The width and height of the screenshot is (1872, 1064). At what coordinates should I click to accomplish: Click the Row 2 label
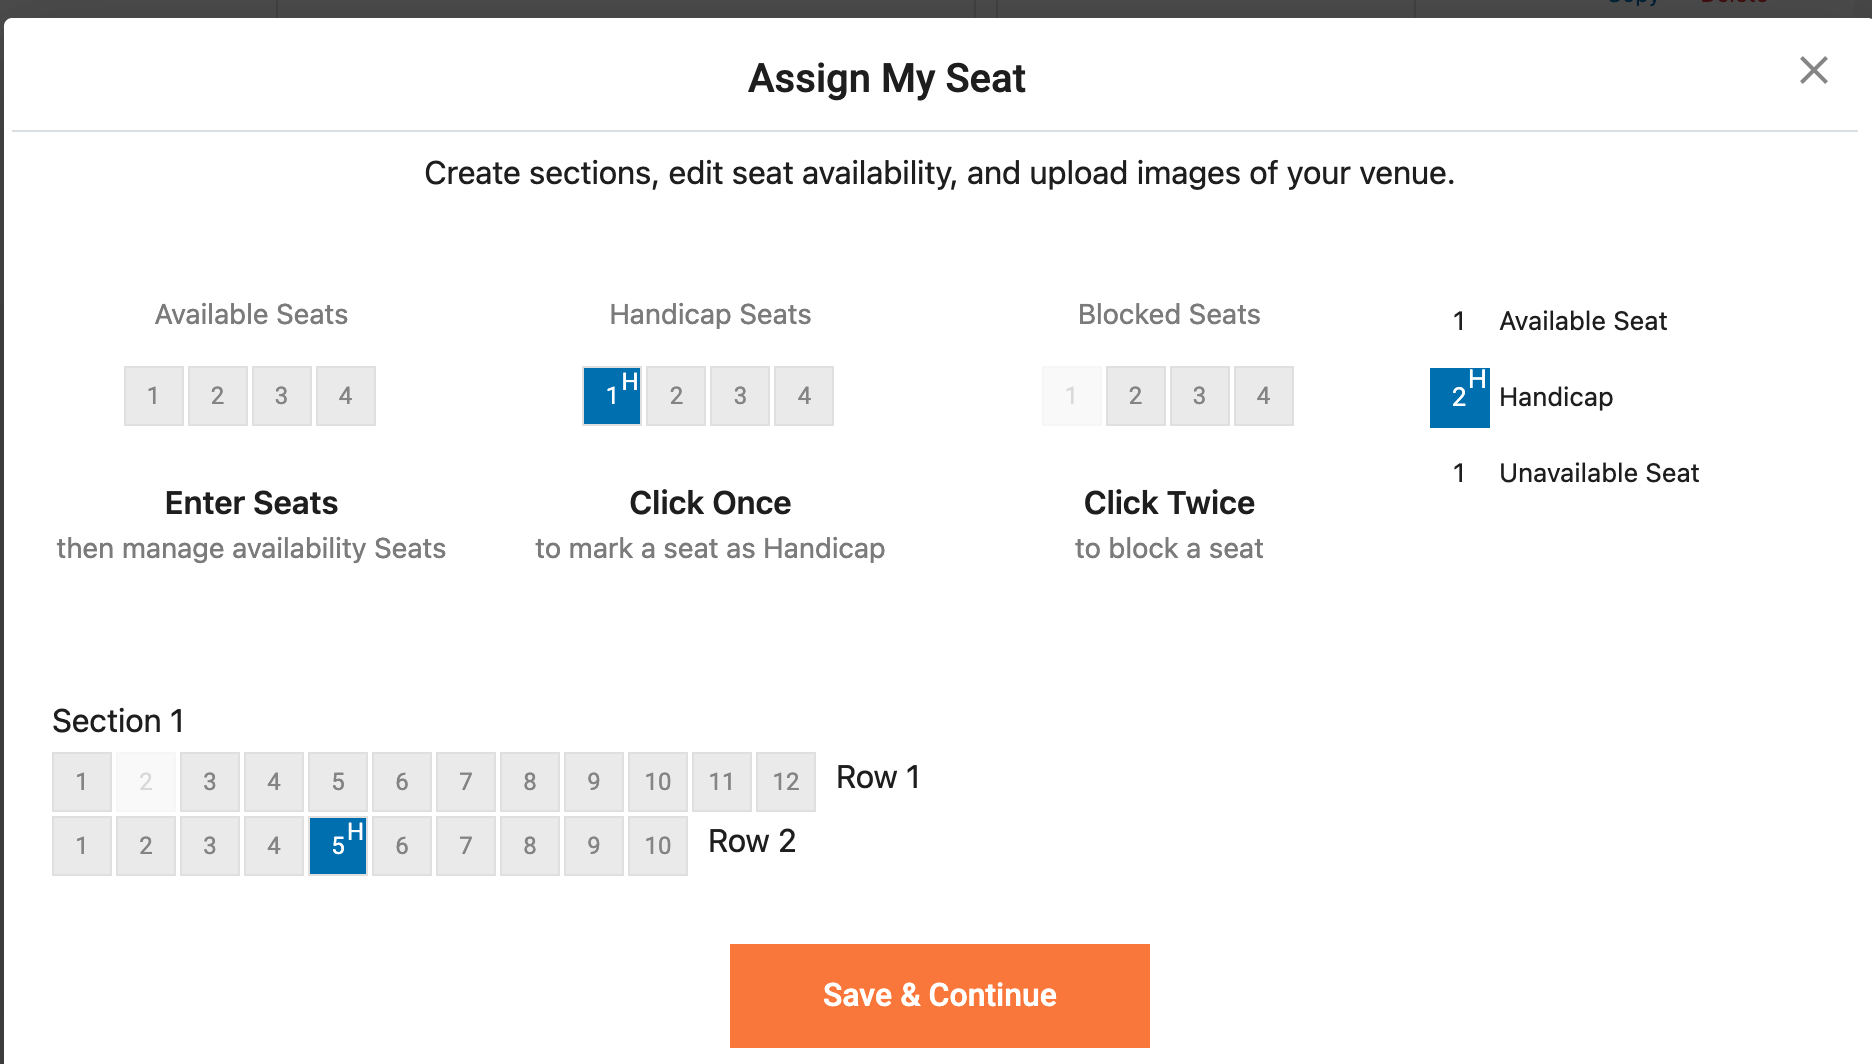coord(751,841)
